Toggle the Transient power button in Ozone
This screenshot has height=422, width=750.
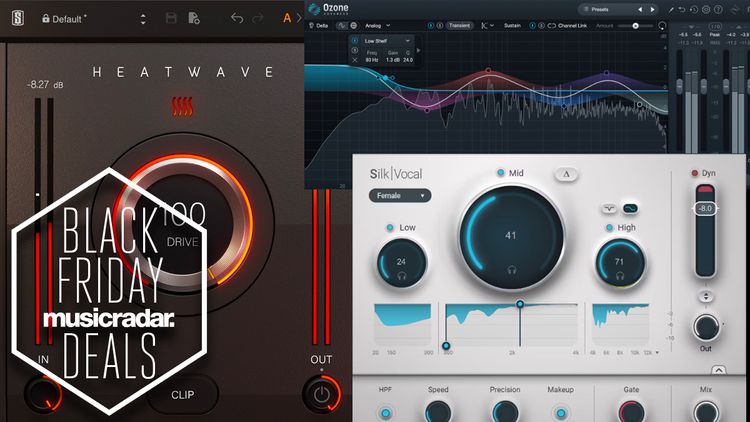point(430,25)
